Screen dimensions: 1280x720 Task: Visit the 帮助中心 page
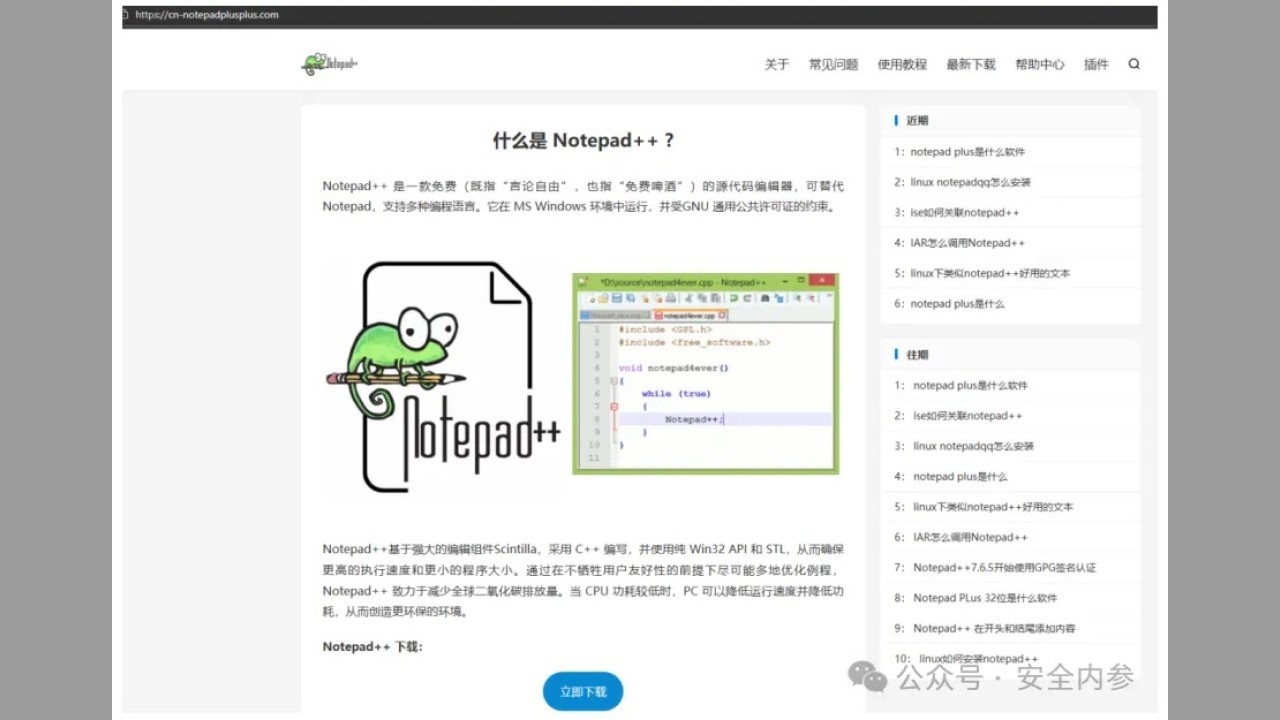click(1040, 64)
